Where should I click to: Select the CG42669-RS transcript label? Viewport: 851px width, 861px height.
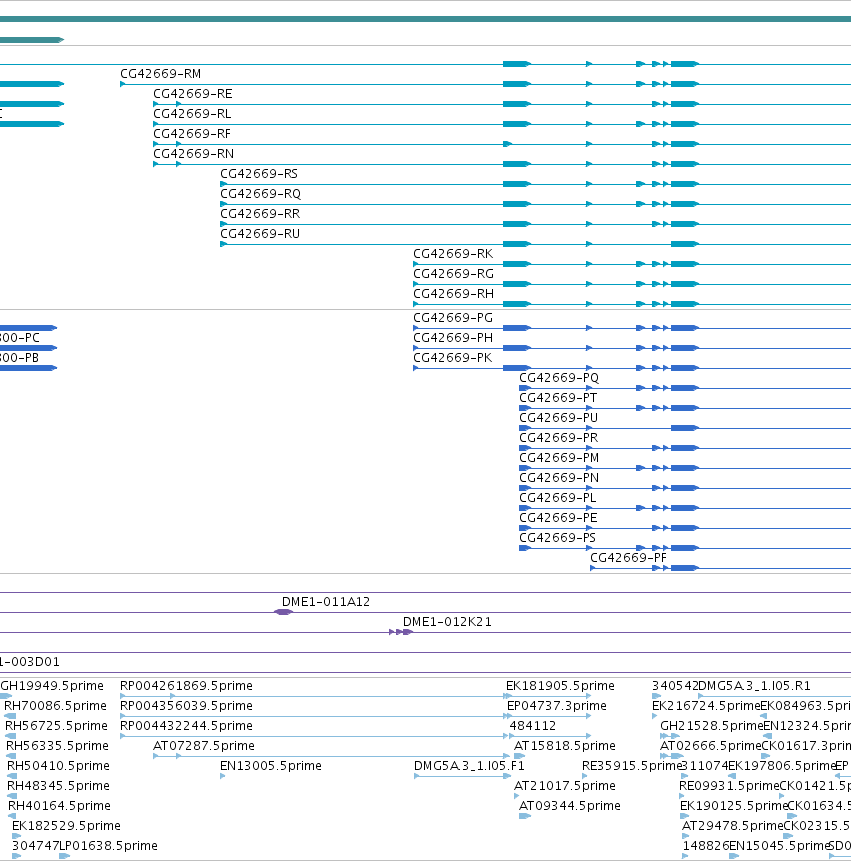pyautogui.click(x=259, y=174)
